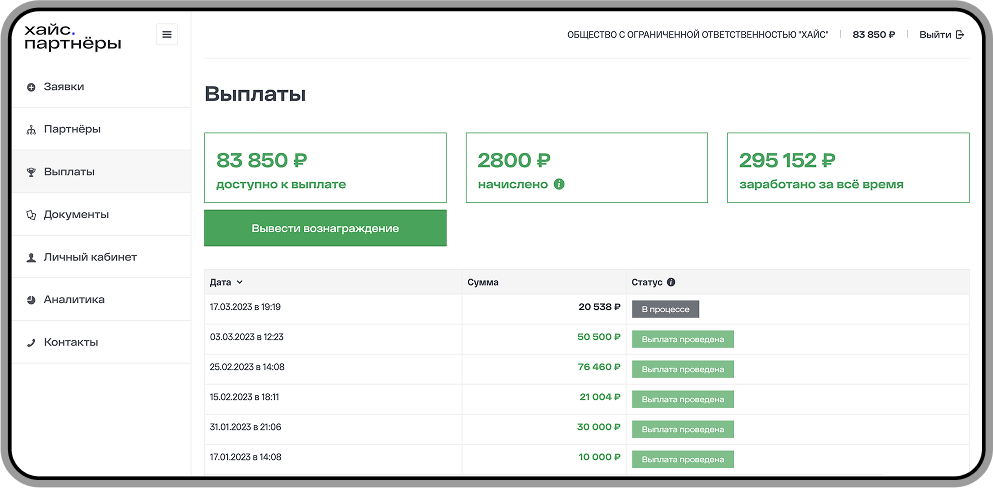The height and width of the screenshot is (488, 993).
Task: Click the Документы sidebar icon
Action: (x=31, y=215)
